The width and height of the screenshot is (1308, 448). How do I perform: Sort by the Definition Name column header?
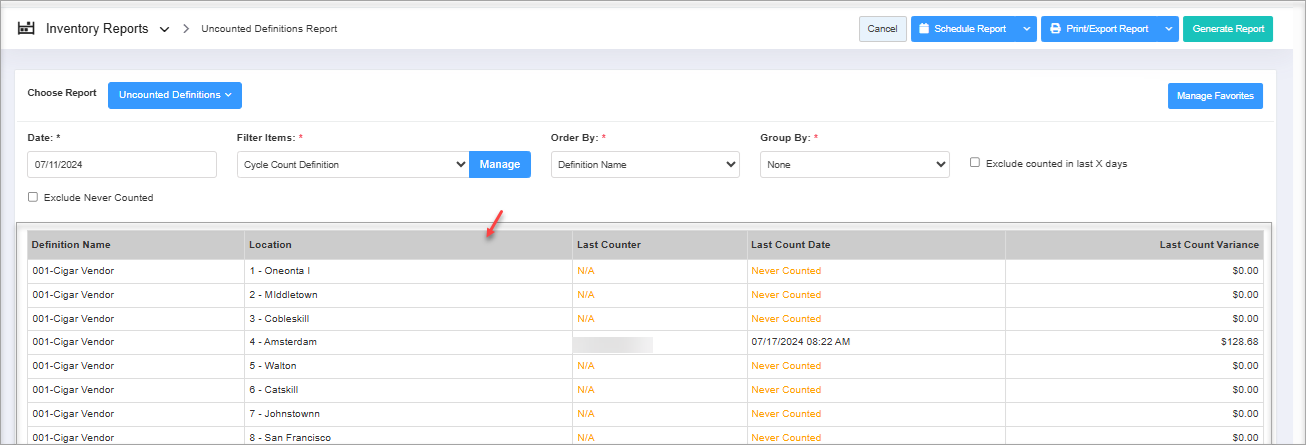pyautogui.click(x=71, y=245)
